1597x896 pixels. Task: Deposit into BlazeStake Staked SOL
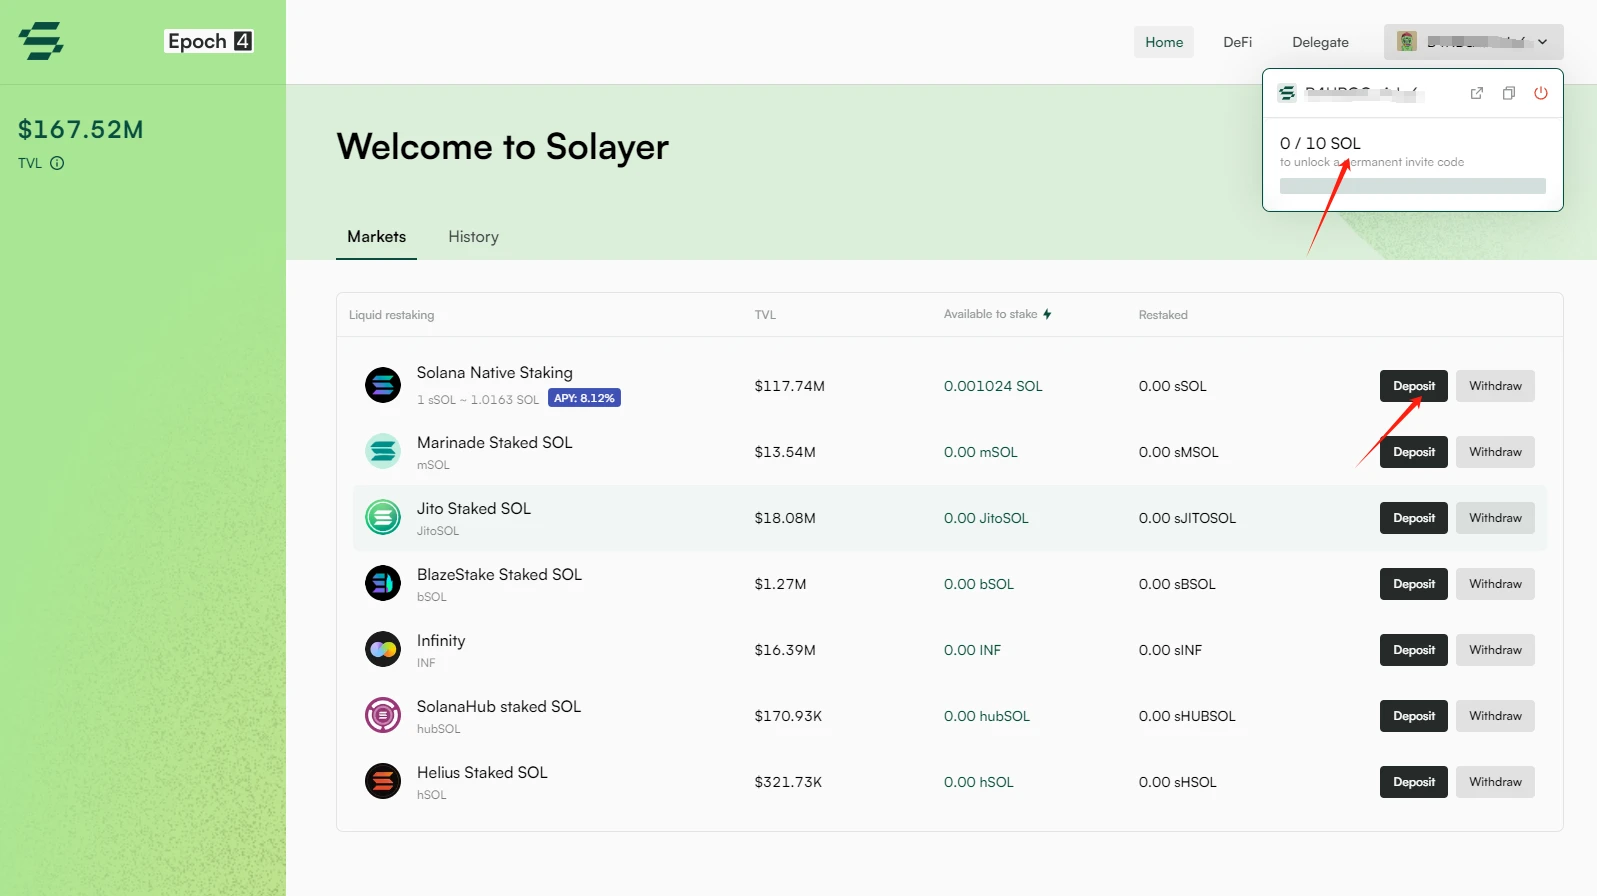(x=1413, y=584)
